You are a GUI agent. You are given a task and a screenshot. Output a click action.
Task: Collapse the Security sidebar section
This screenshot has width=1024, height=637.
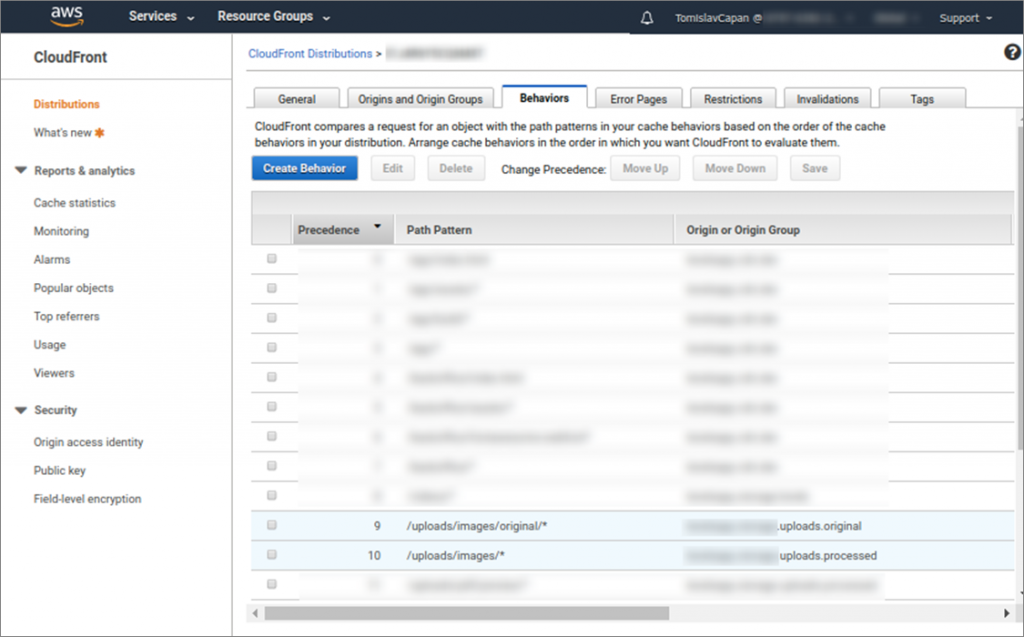[22, 410]
